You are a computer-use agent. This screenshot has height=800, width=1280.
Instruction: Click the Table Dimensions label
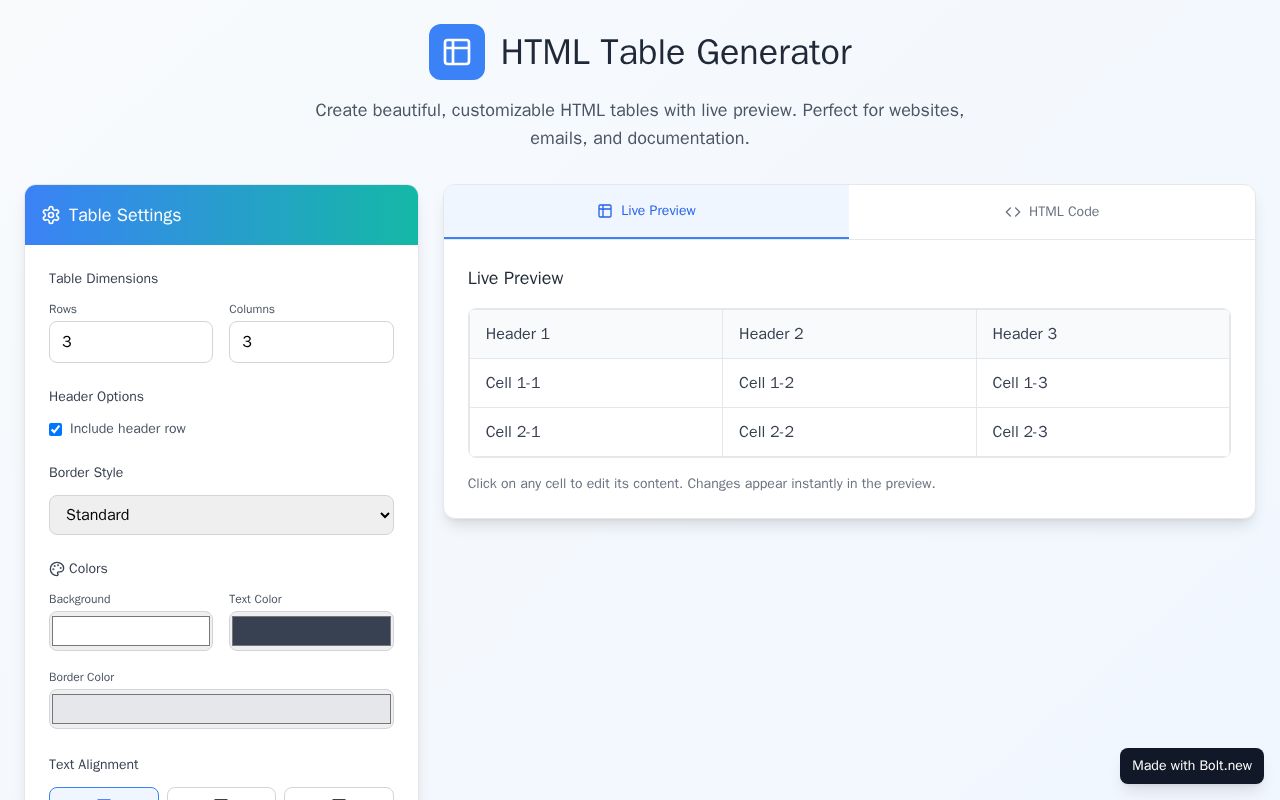click(103, 279)
